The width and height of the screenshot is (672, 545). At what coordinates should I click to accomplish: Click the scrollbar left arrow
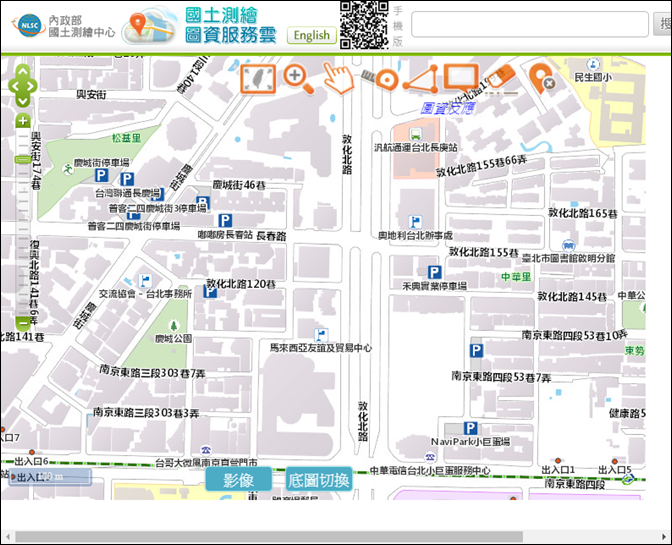point(7,537)
